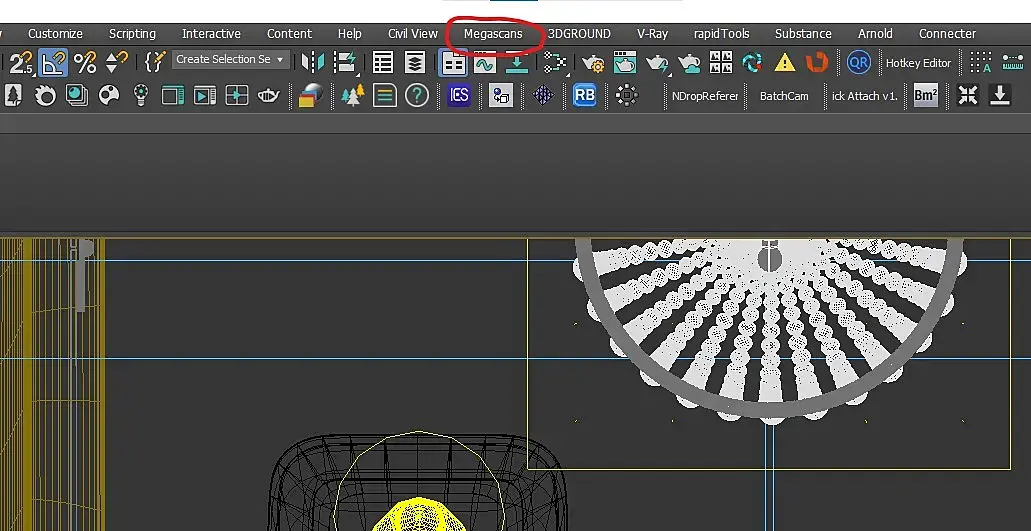Open the Substance menu
1031x531 pixels.
(x=803, y=34)
